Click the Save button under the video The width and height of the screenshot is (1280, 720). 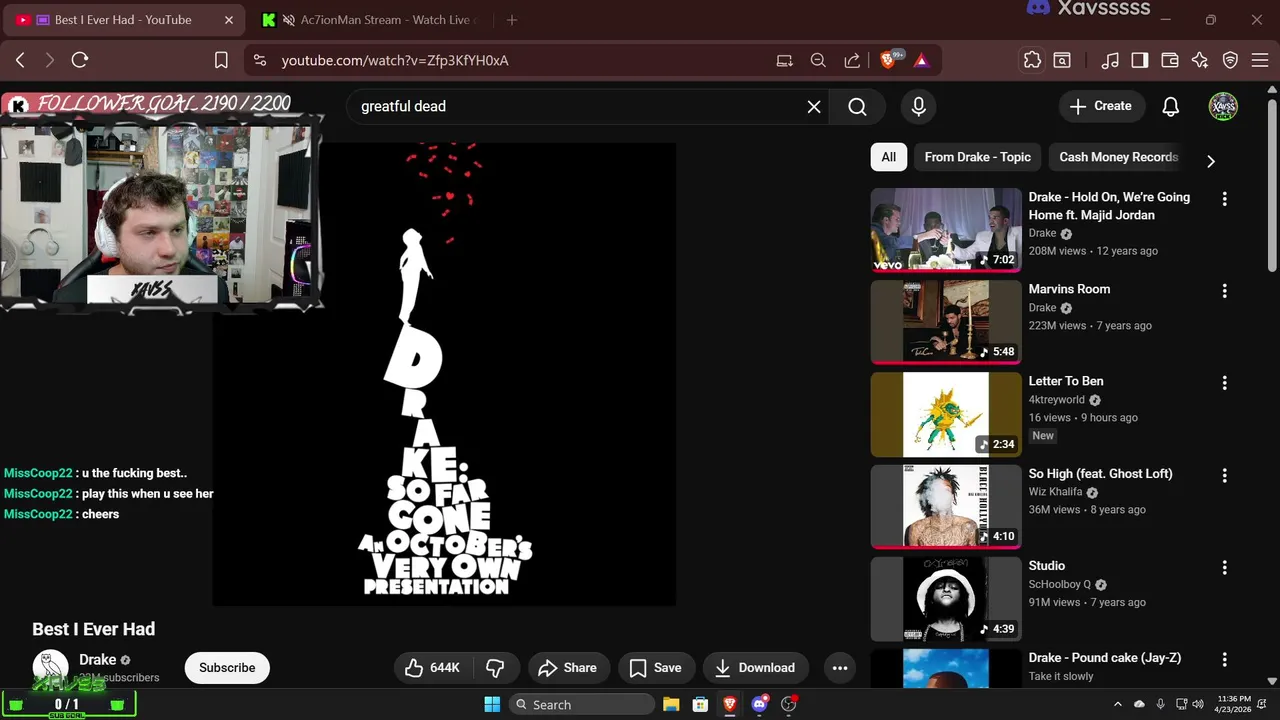(x=655, y=668)
